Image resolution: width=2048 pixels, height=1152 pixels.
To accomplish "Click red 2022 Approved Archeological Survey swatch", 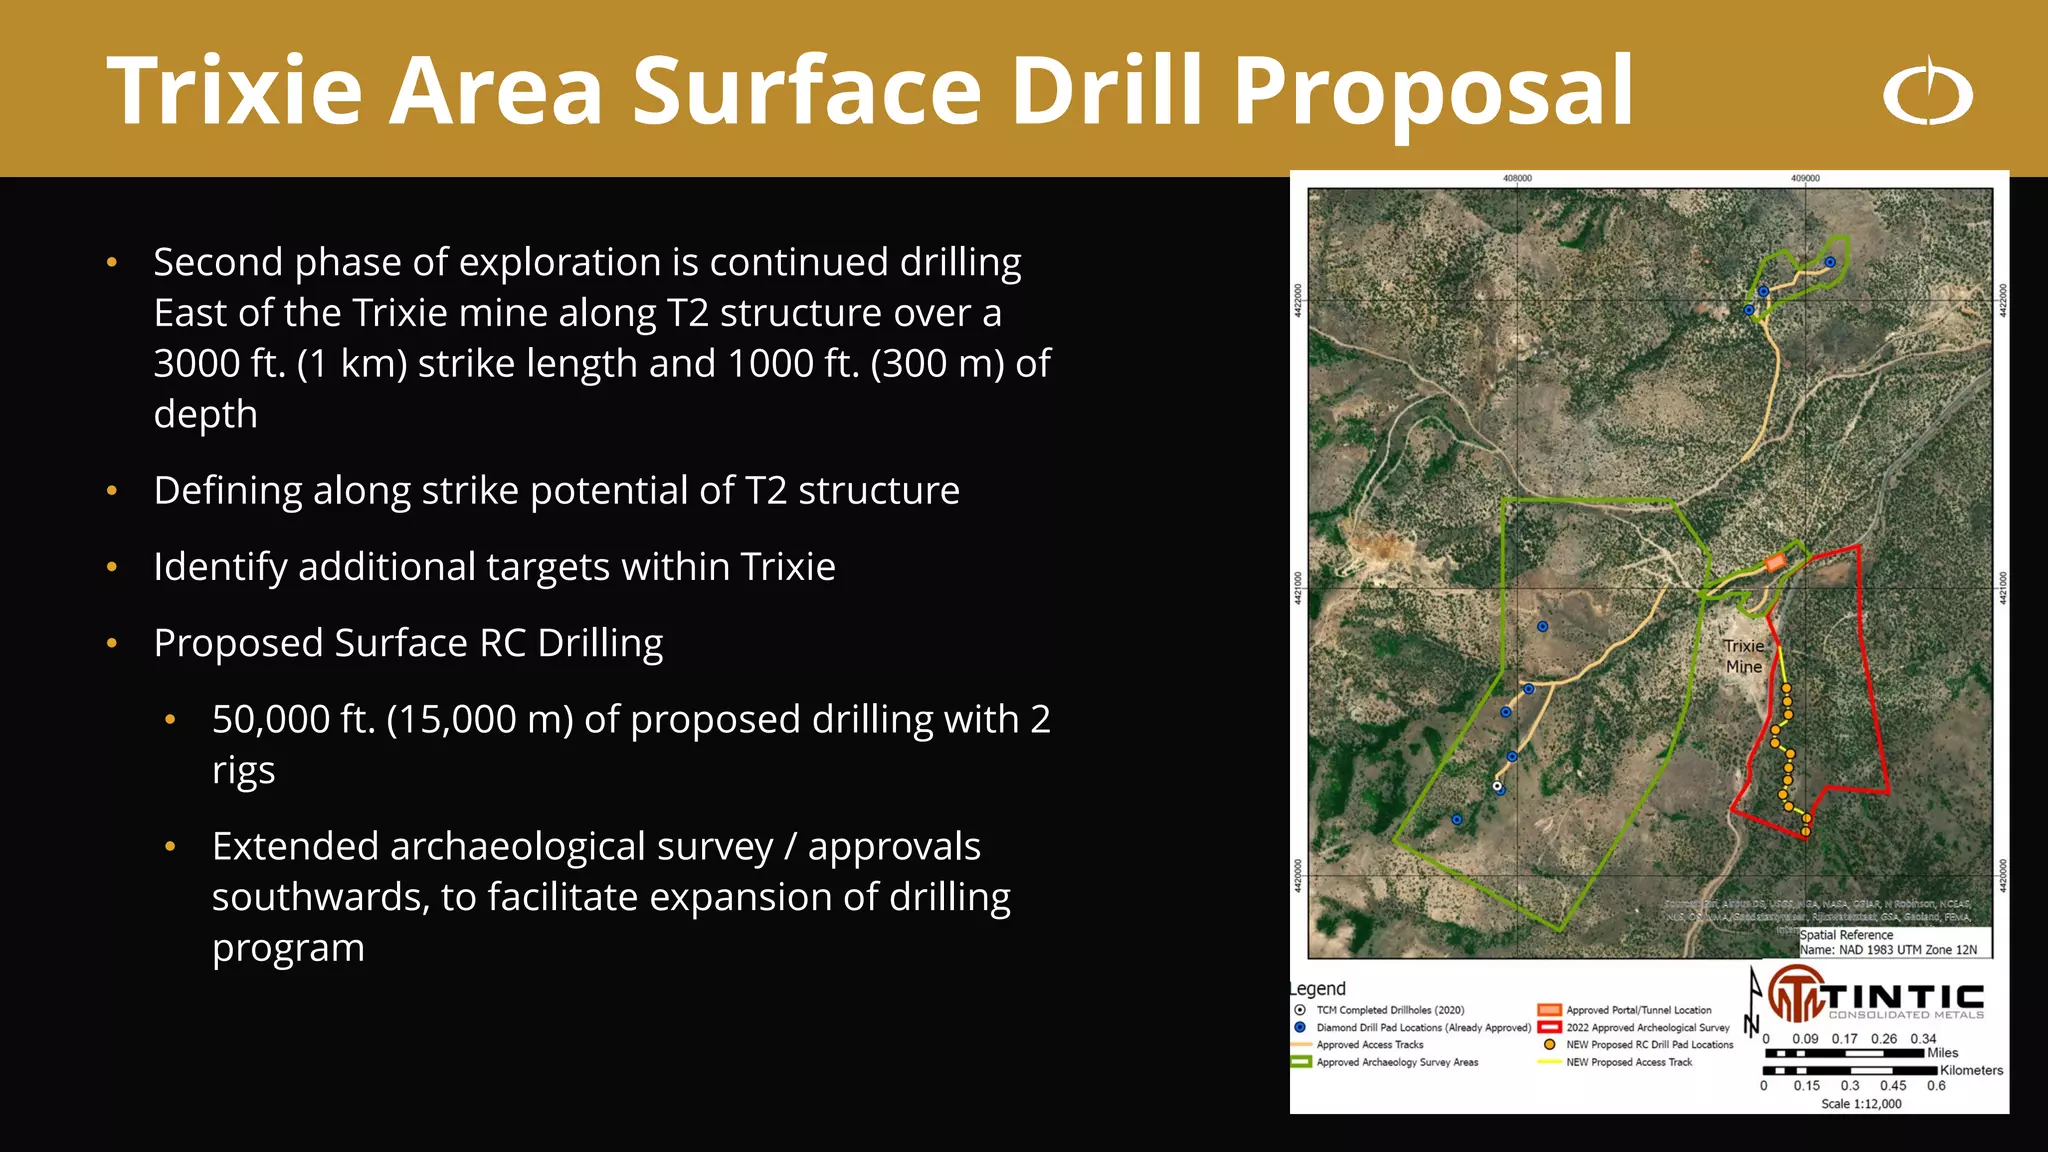I will click(x=1549, y=1027).
